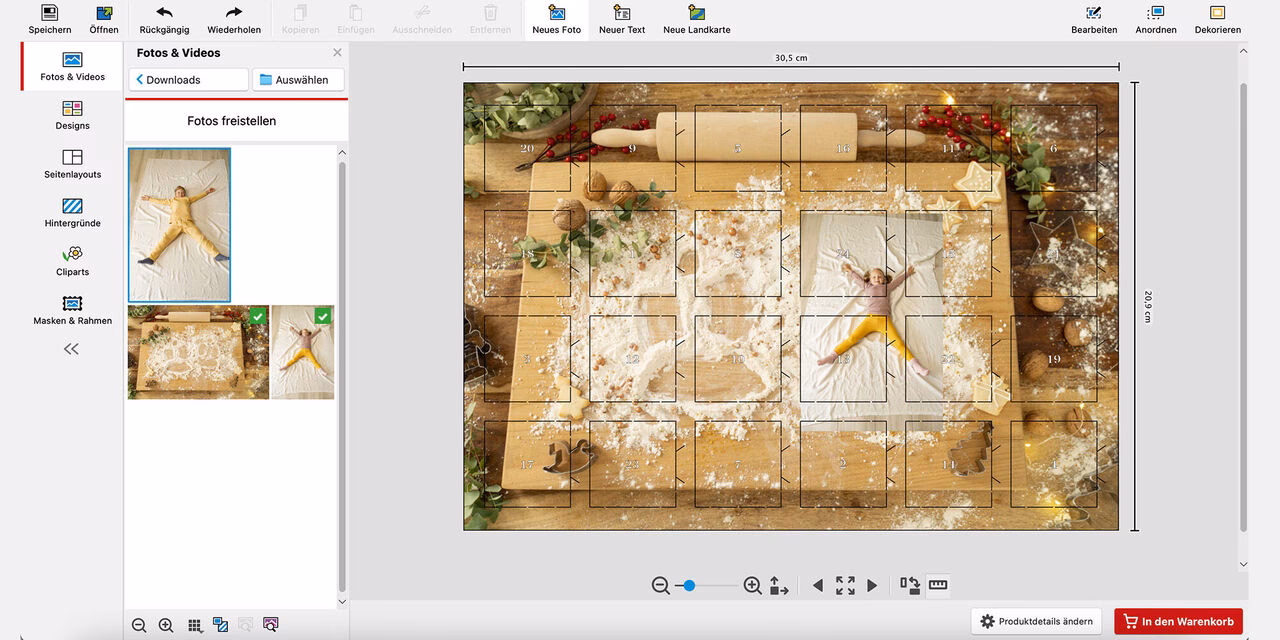The height and width of the screenshot is (640, 1280).
Task: Click Produktdetails ändern button
Action: click(1036, 621)
